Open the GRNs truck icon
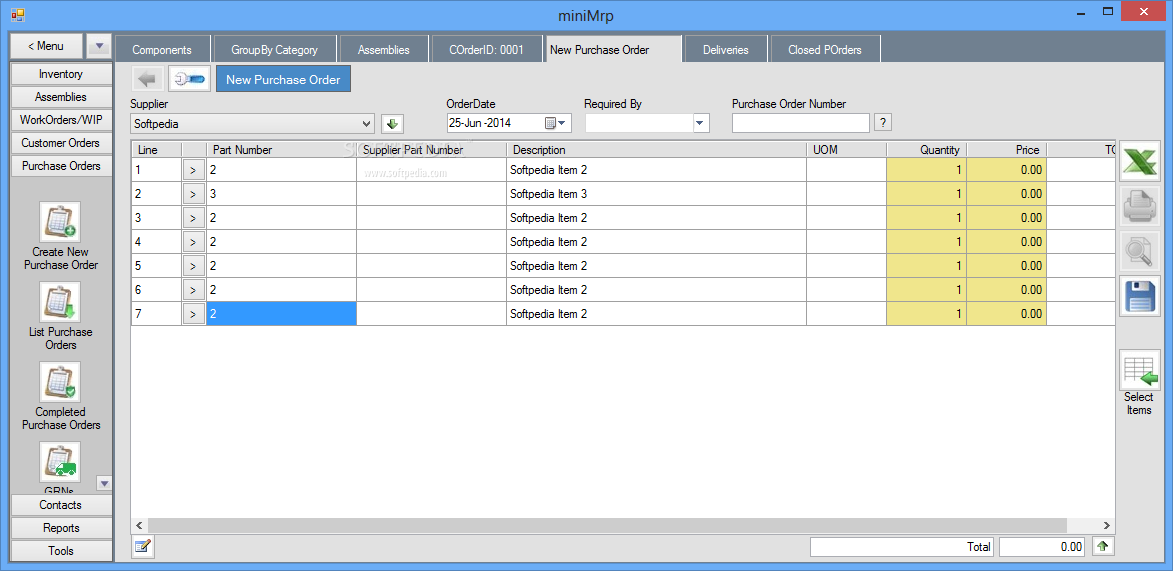This screenshot has height=571, width=1173. [x=61, y=462]
